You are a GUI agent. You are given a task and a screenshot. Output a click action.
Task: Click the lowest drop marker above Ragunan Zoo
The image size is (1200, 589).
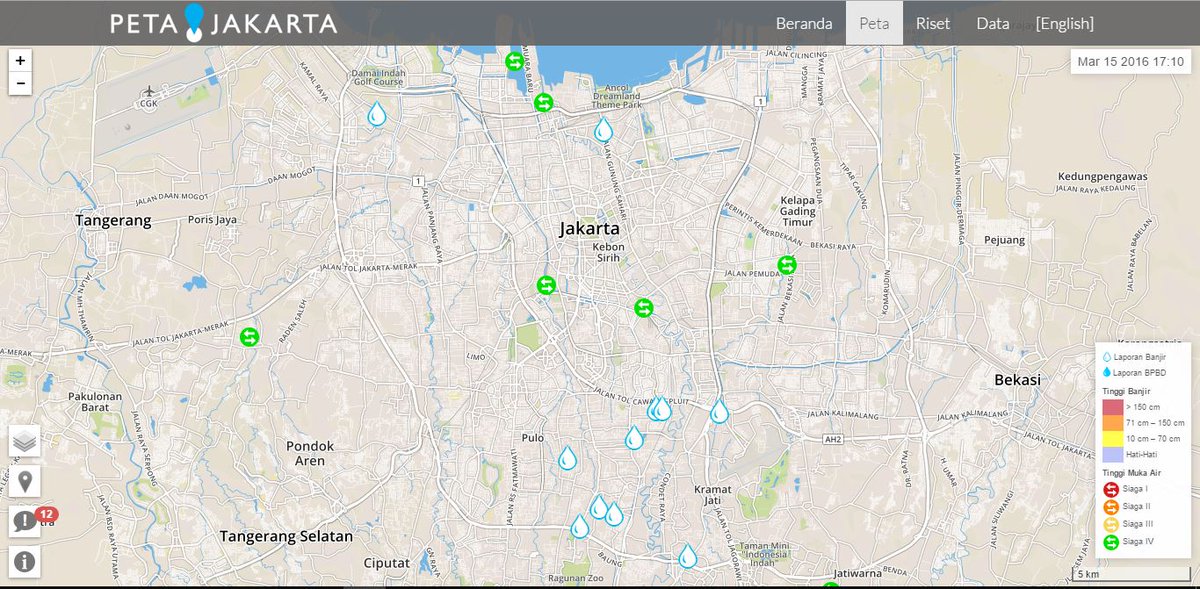[579, 526]
